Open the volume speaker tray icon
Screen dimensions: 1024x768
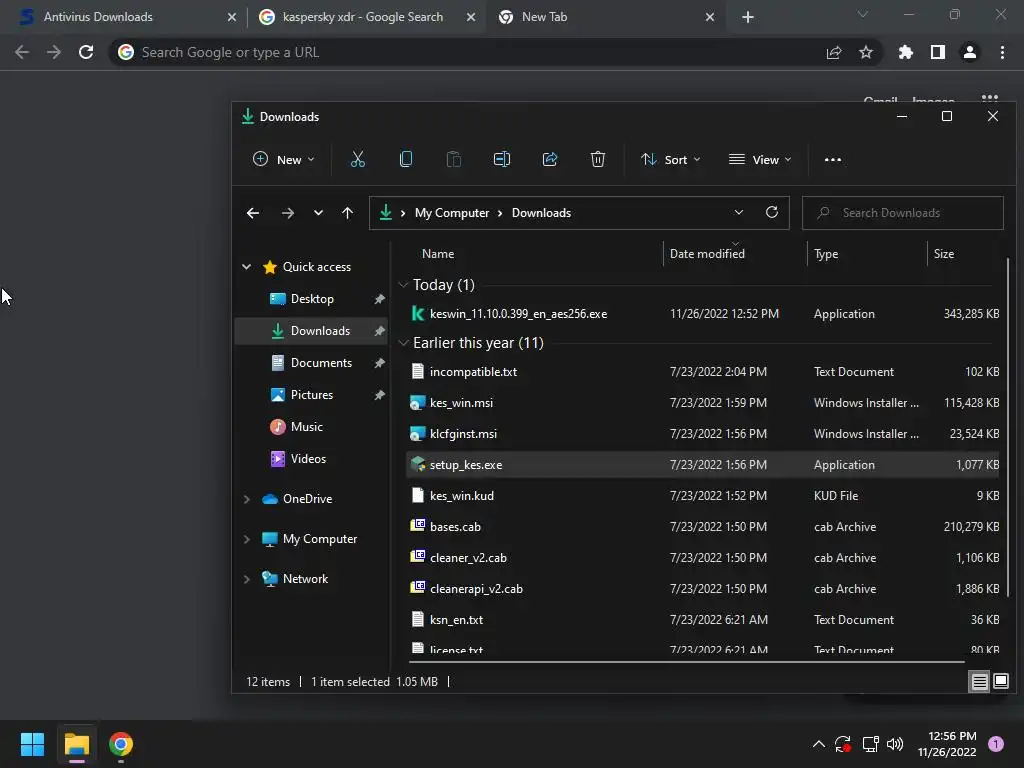[895, 744]
